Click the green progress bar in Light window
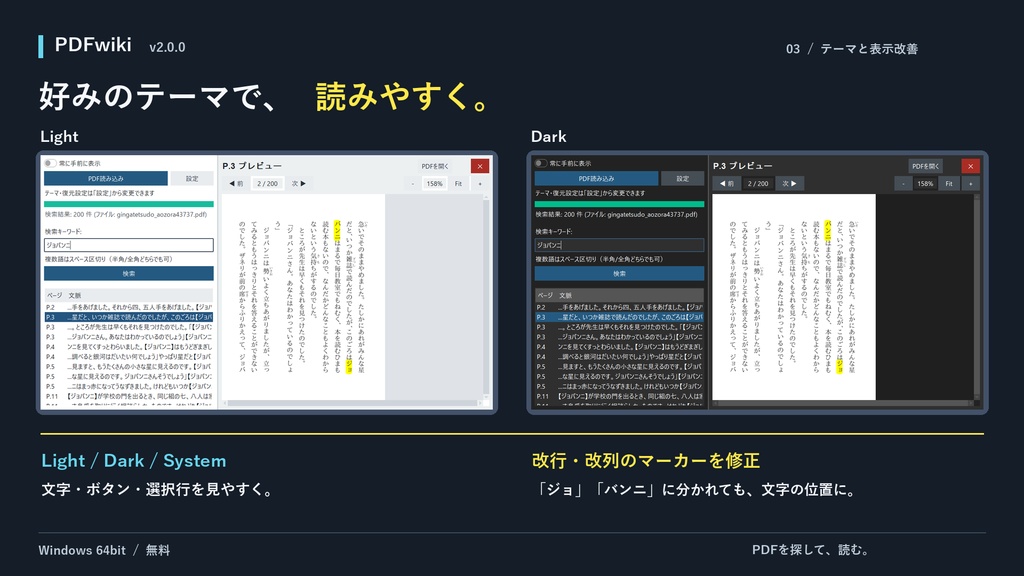Image resolution: width=1024 pixels, height=576 pixels. 129,204
